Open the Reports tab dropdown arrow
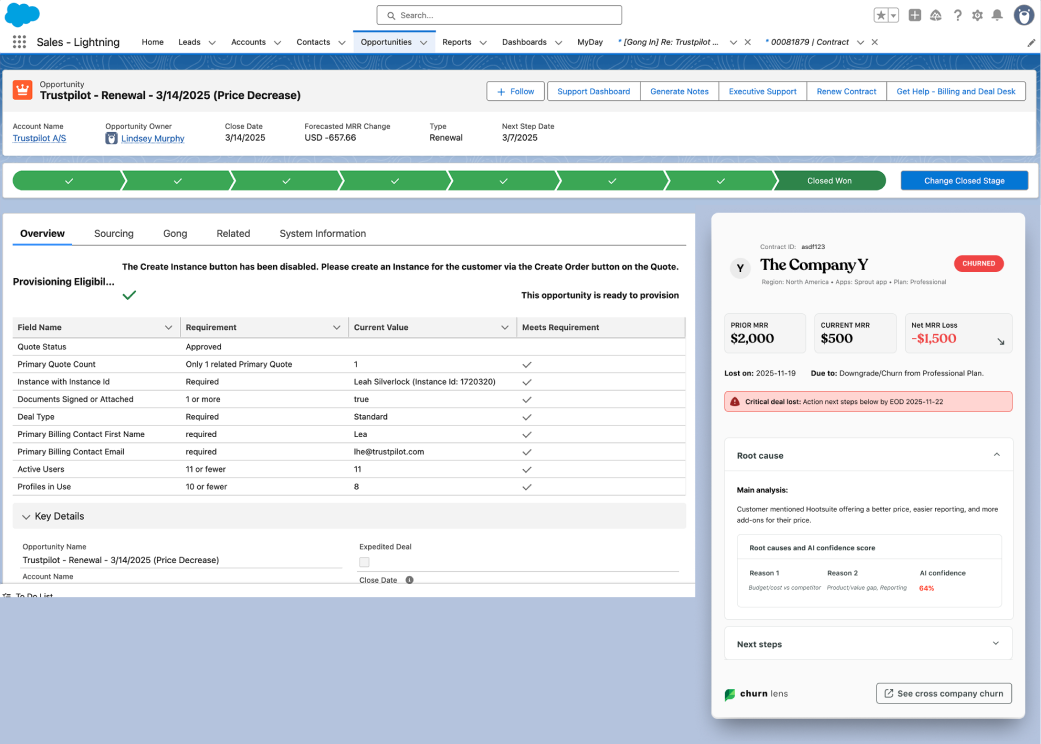 coord(483,42)
